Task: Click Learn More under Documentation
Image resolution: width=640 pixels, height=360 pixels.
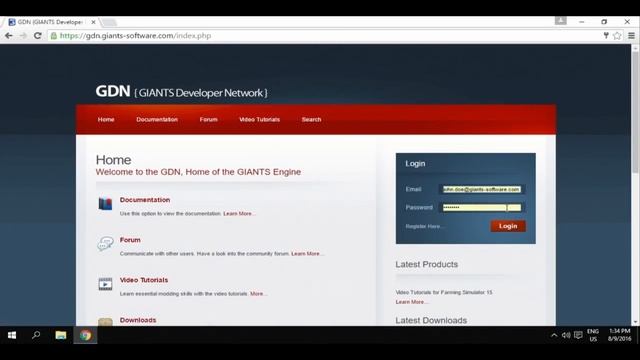Action: coord(238,213)
